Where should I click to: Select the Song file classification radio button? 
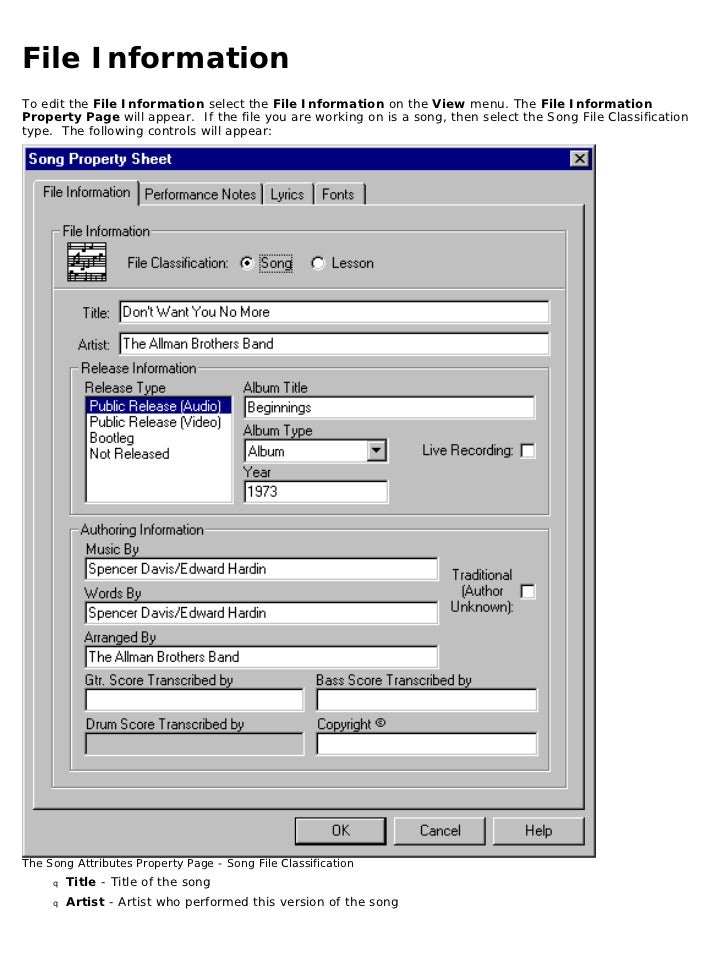[x=247, y=263]
